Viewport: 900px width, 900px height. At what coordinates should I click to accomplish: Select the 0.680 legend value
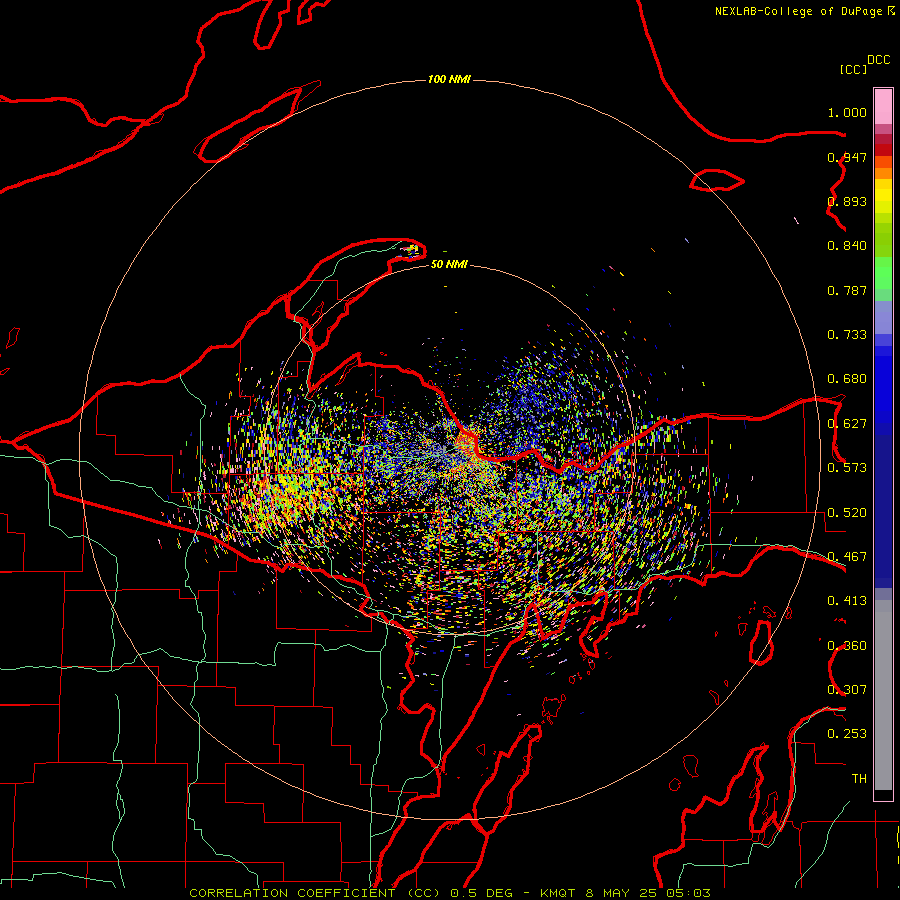tap(847, 379)
